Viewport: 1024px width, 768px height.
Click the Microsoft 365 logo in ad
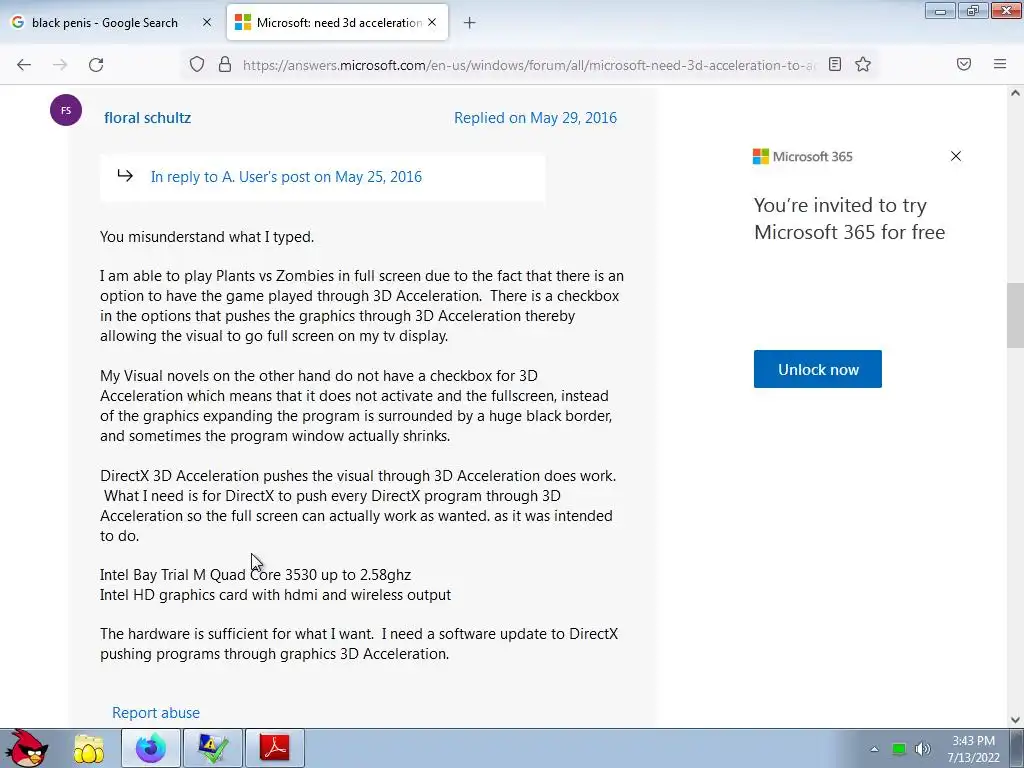click(803, 156)
